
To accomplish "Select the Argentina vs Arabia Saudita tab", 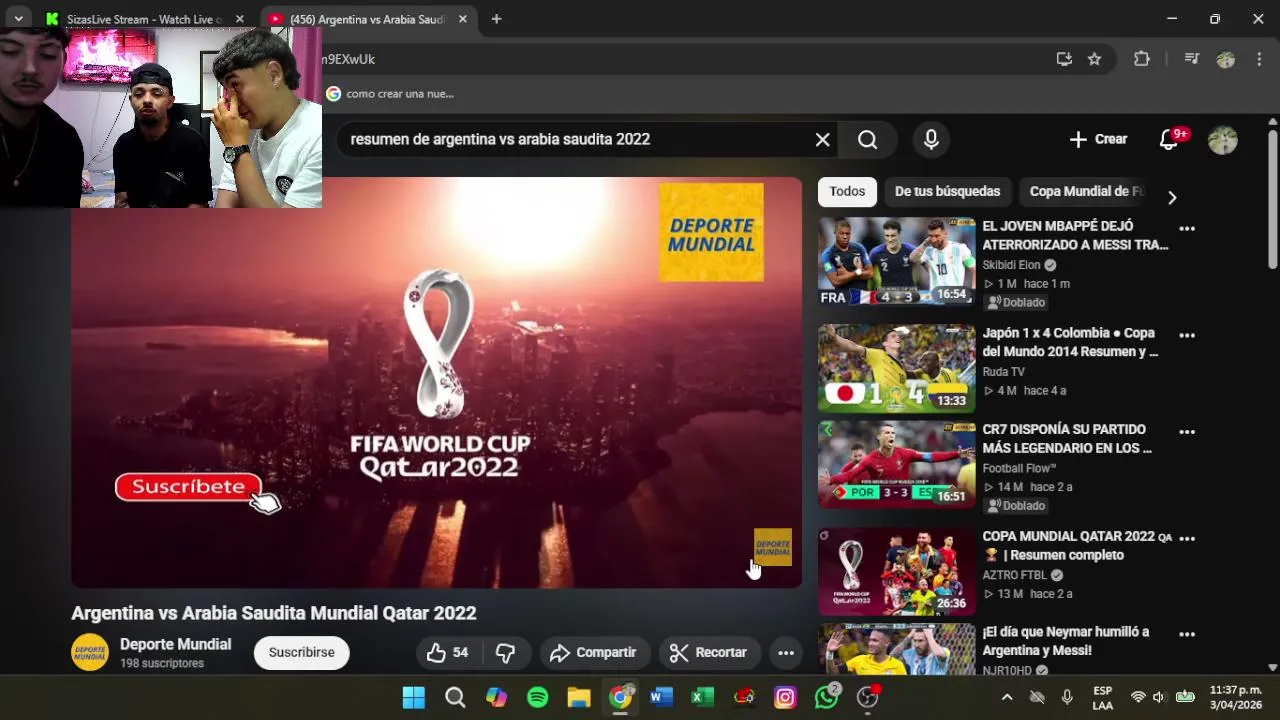I will point(367,19).
